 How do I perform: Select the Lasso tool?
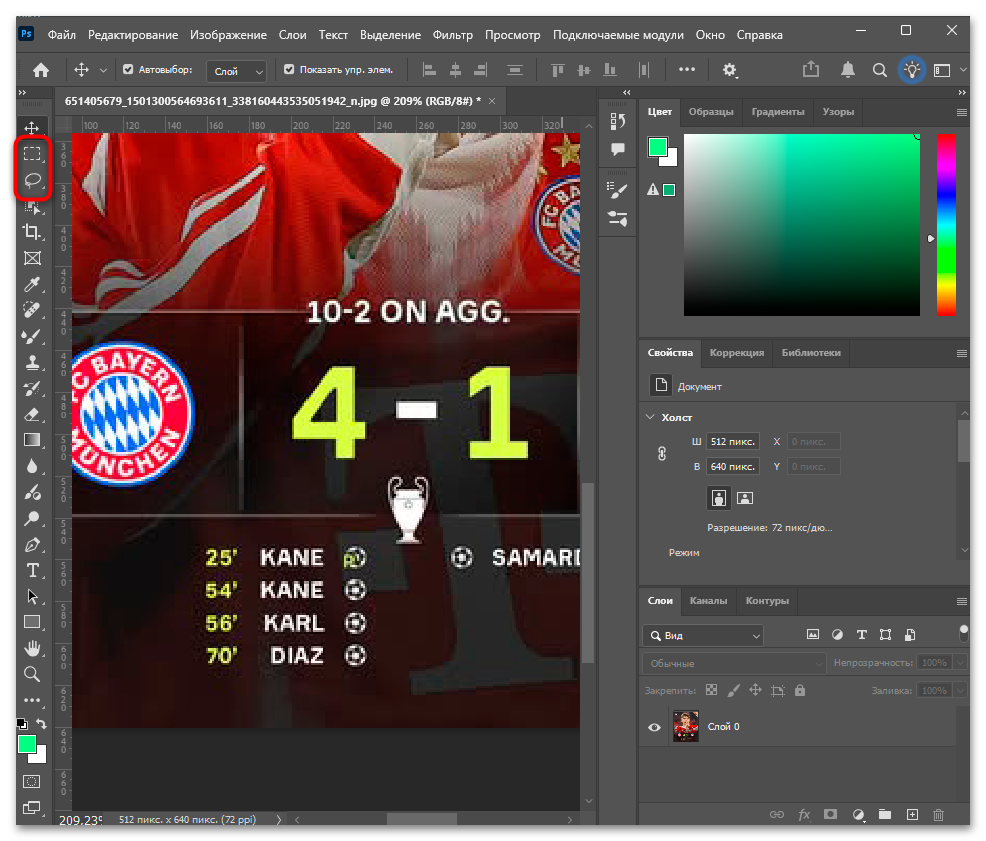(x=32, y=181)
